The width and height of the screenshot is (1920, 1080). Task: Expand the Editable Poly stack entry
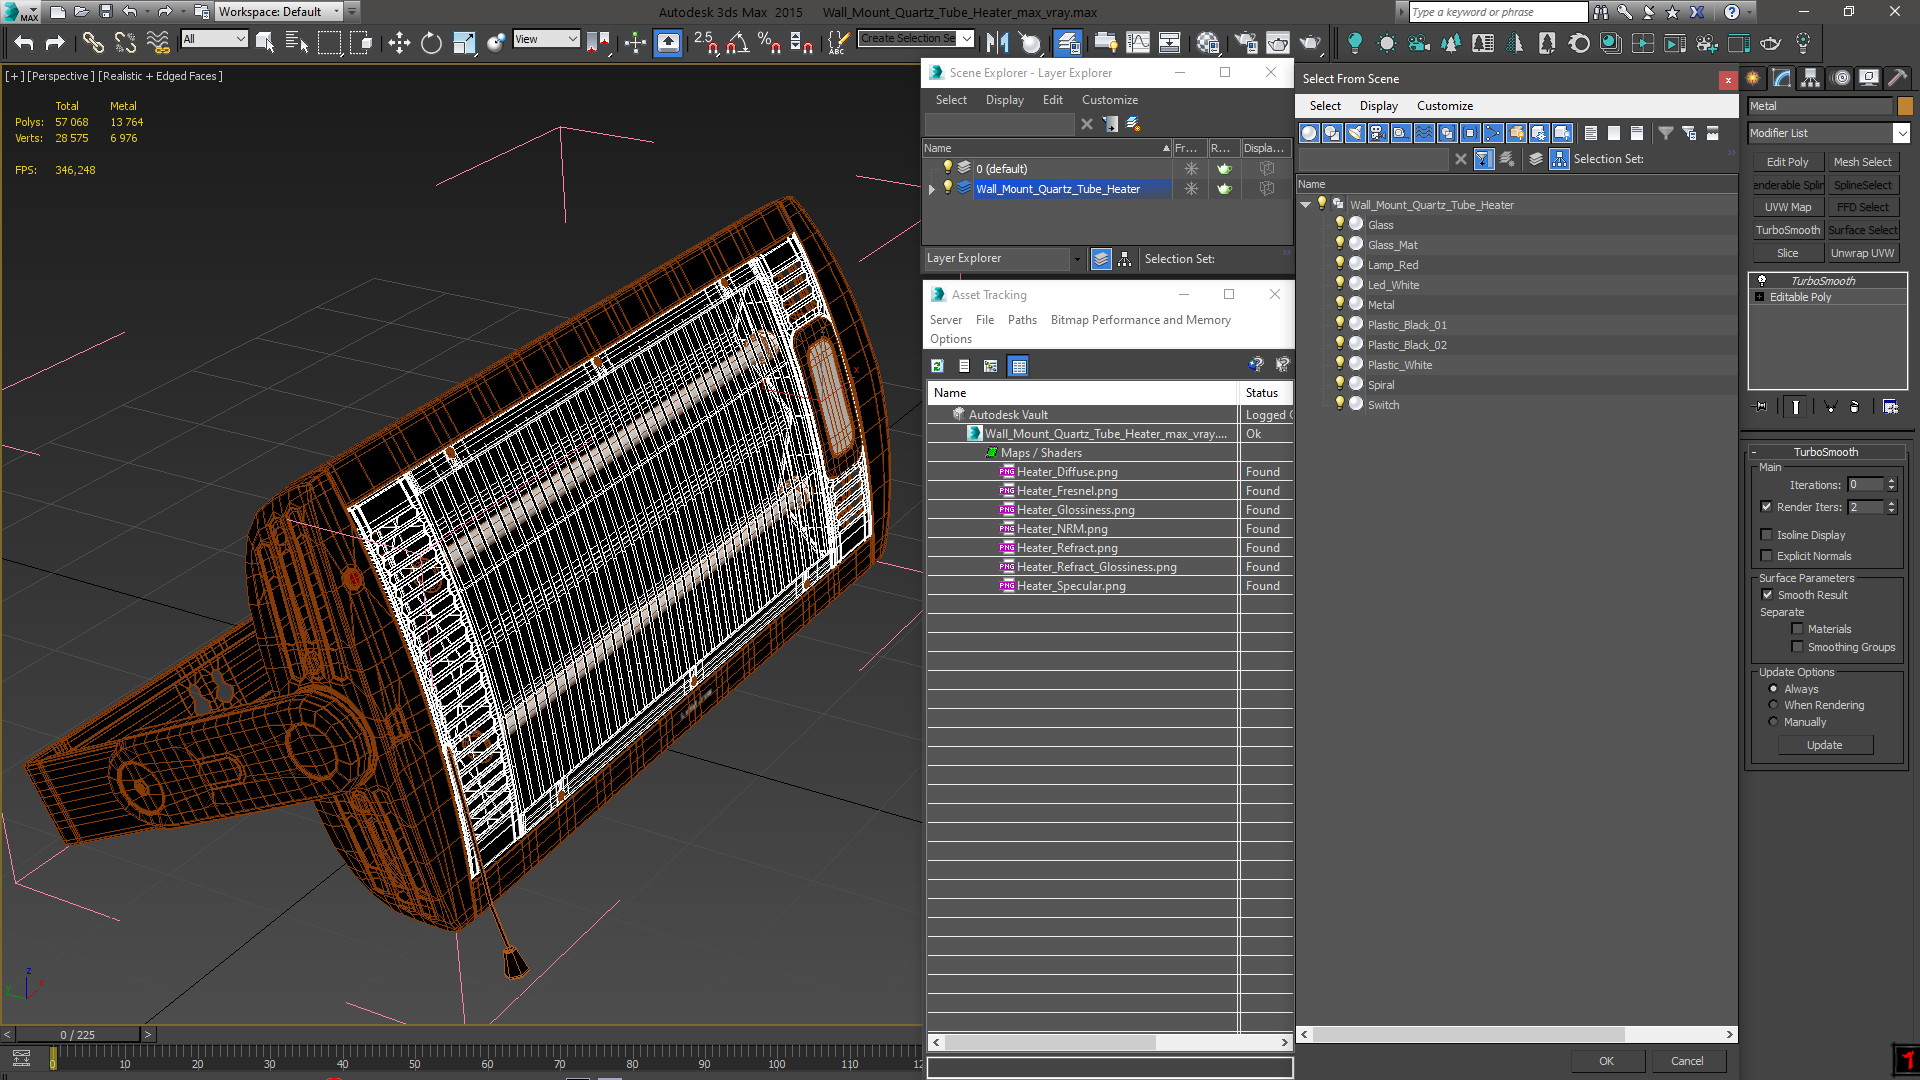[x=1760, y=297]
